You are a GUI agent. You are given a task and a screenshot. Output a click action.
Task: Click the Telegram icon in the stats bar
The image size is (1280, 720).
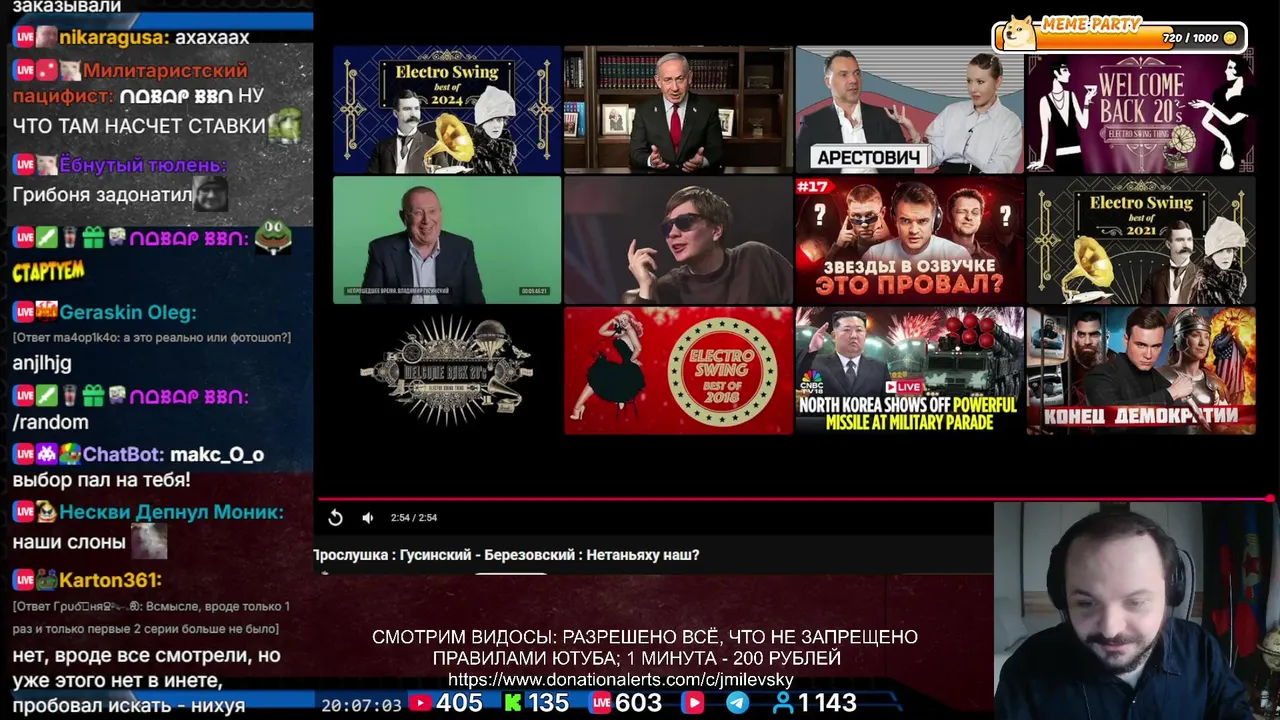[x=738, y=704]
